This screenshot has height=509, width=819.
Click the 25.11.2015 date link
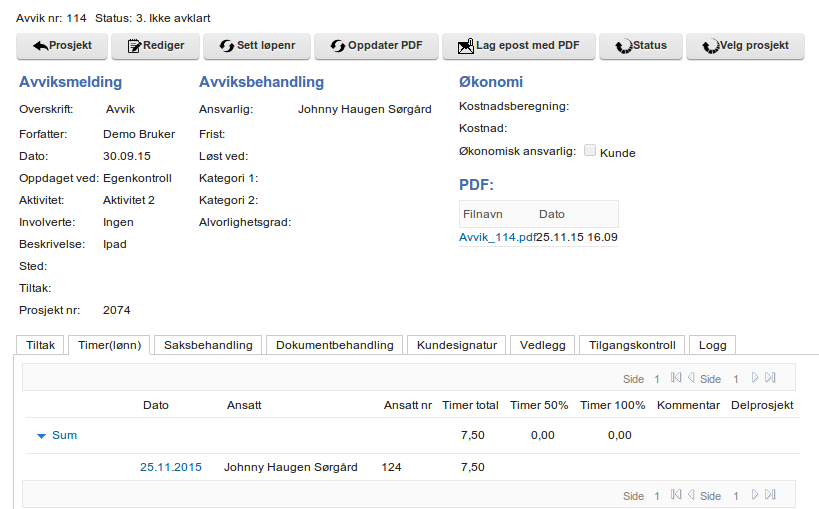171,467
